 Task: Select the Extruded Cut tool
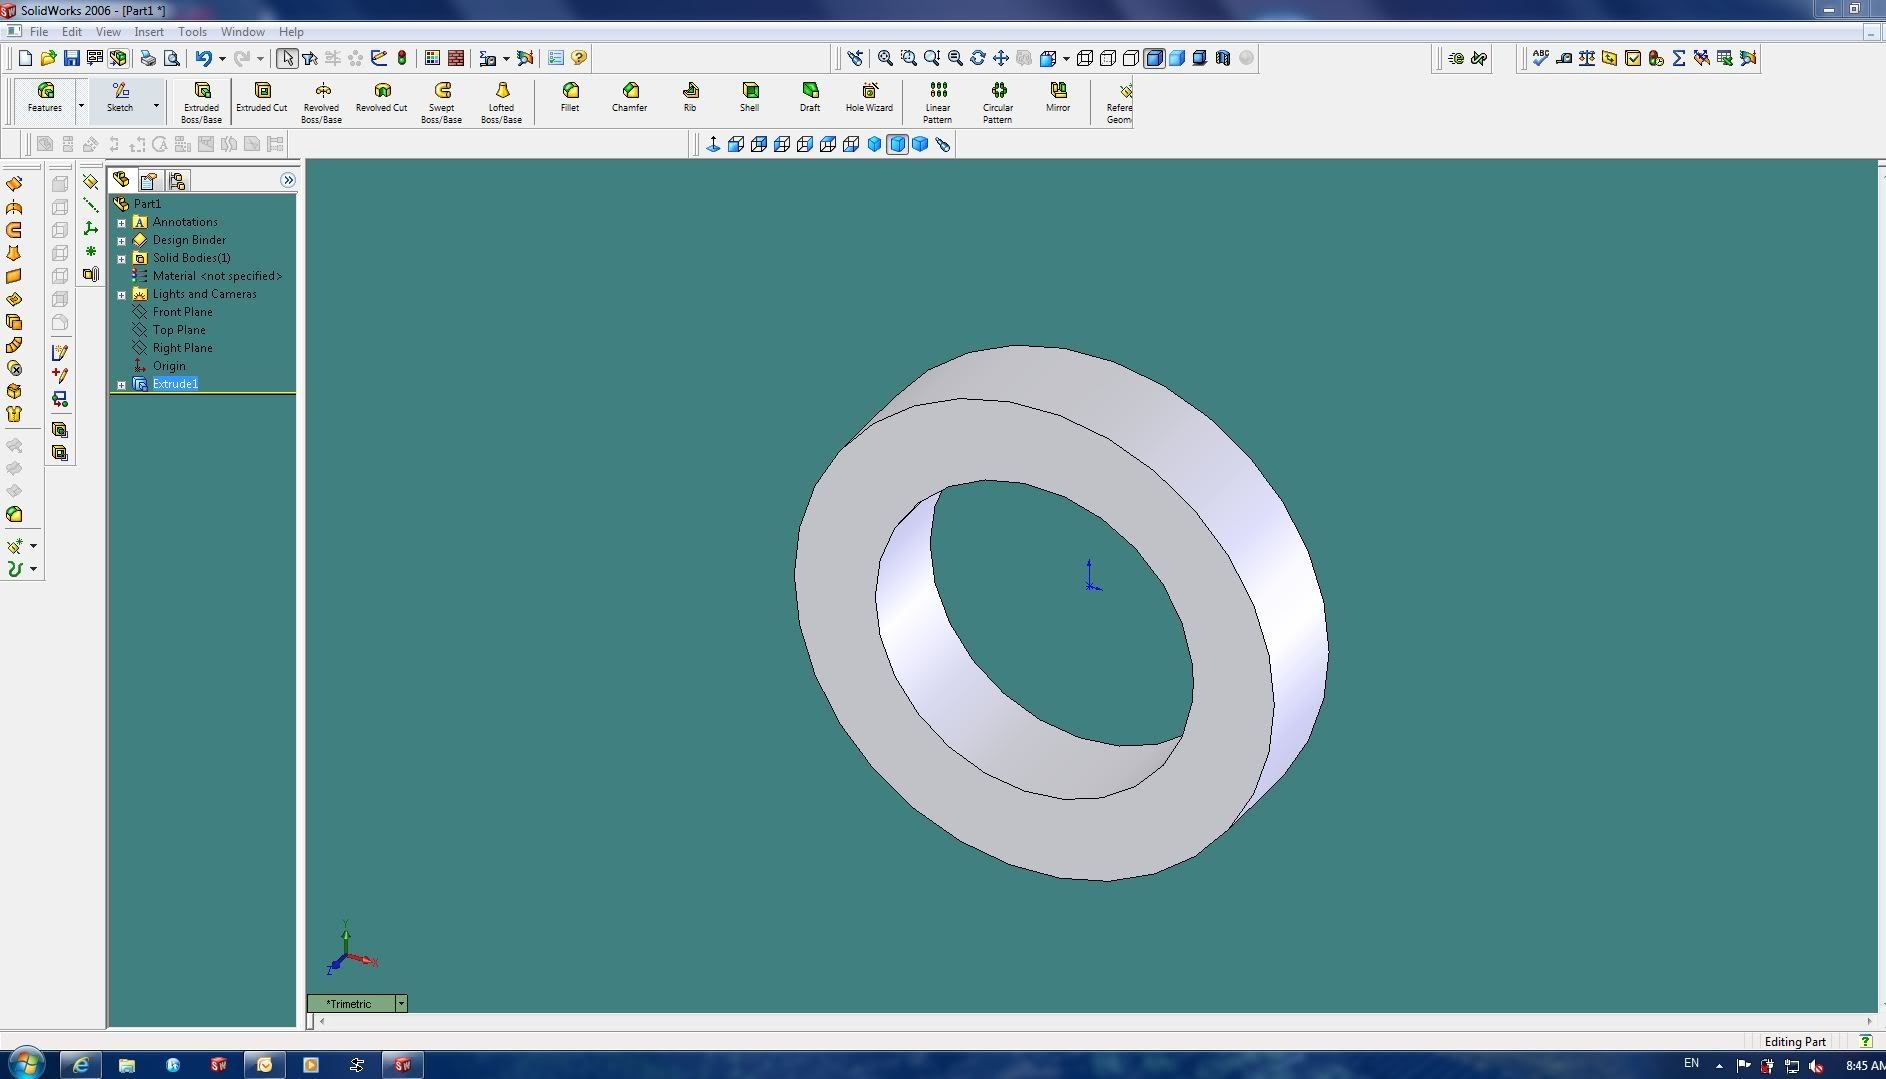[261, 98]
